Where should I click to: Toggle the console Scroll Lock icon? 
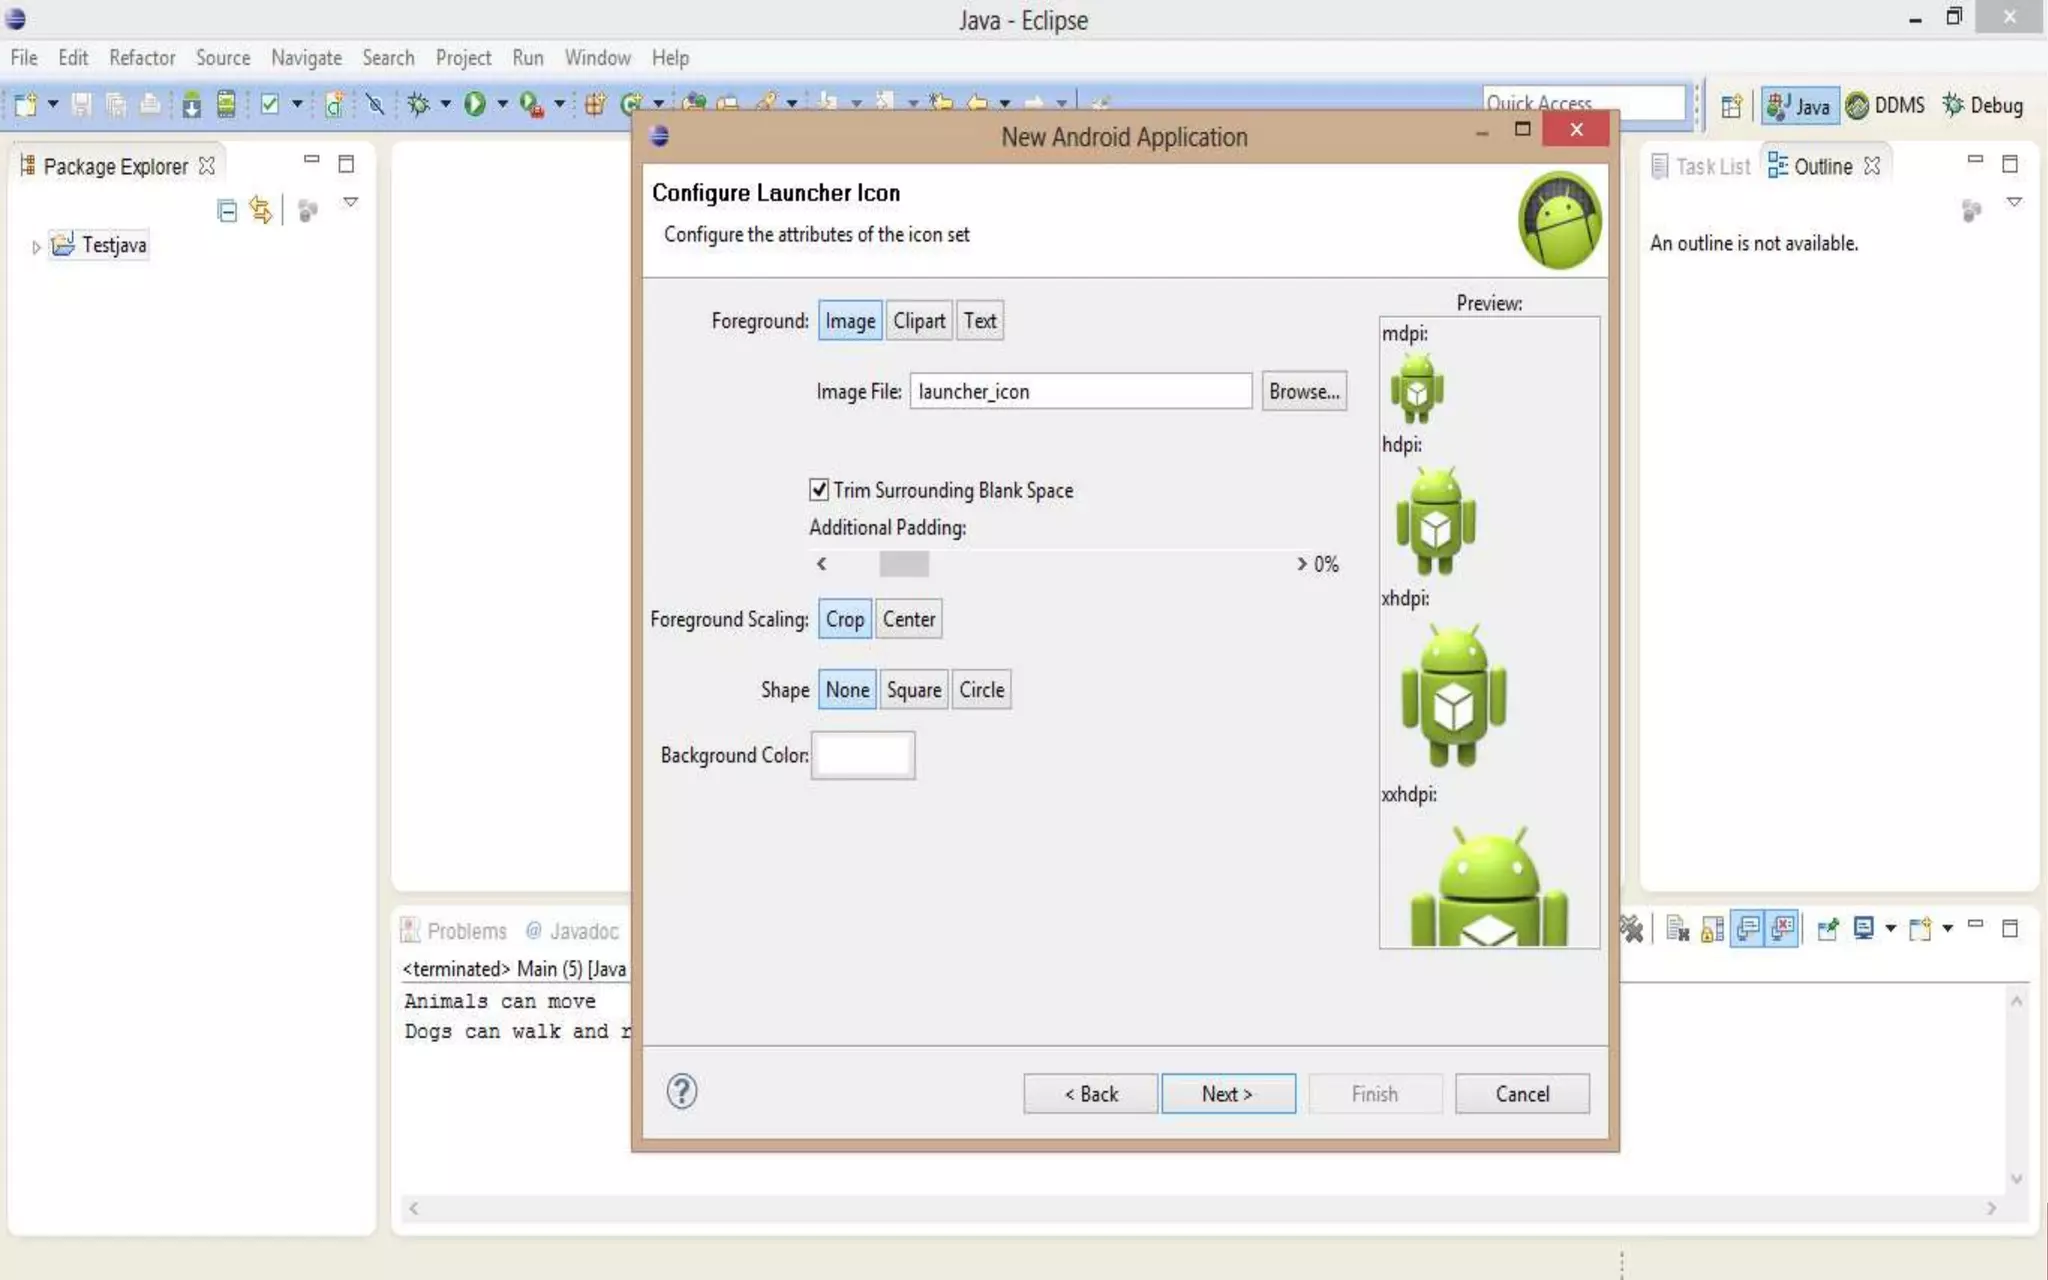[1712, 929]
